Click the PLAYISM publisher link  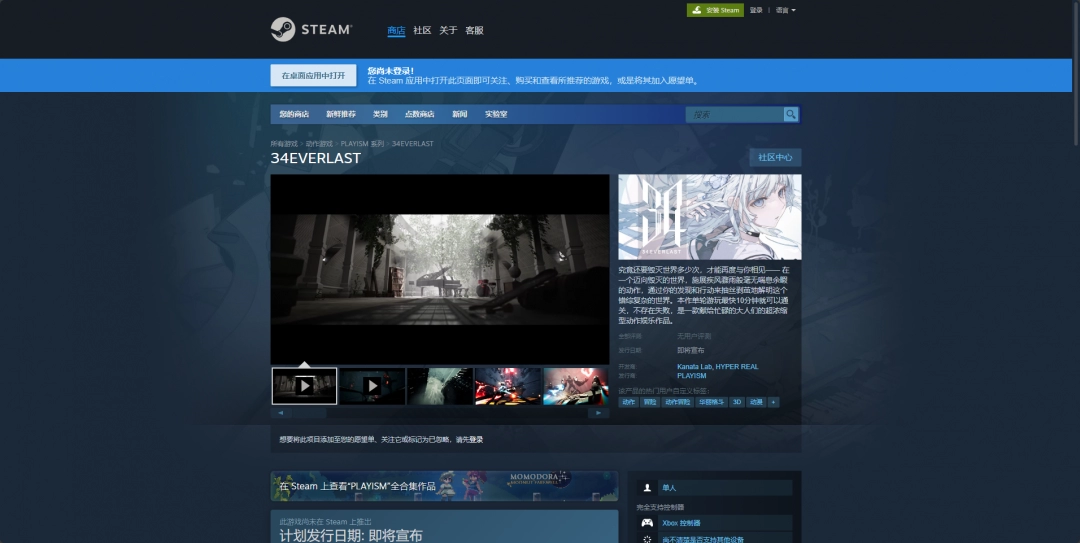(x=691, y=376)
